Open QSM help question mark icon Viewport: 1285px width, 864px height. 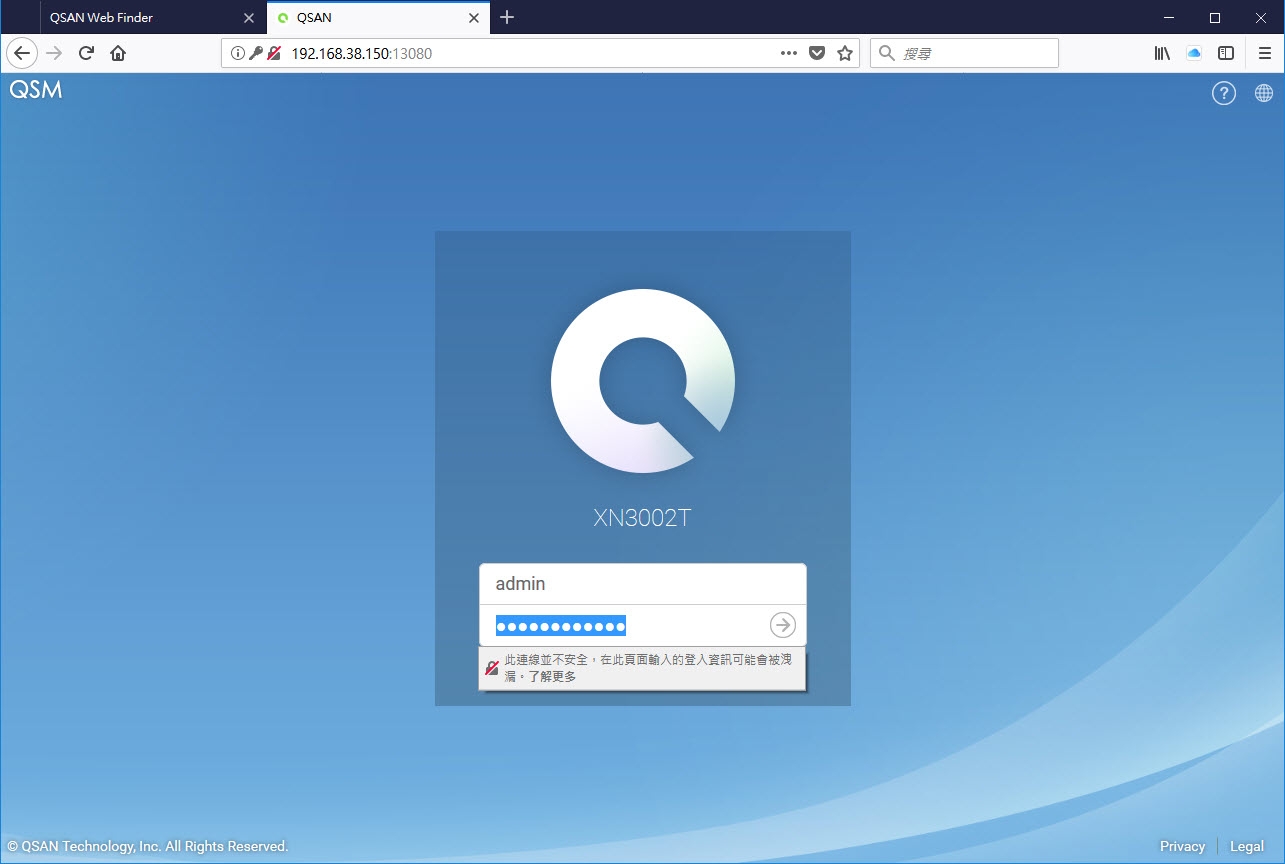(1224, 93)
